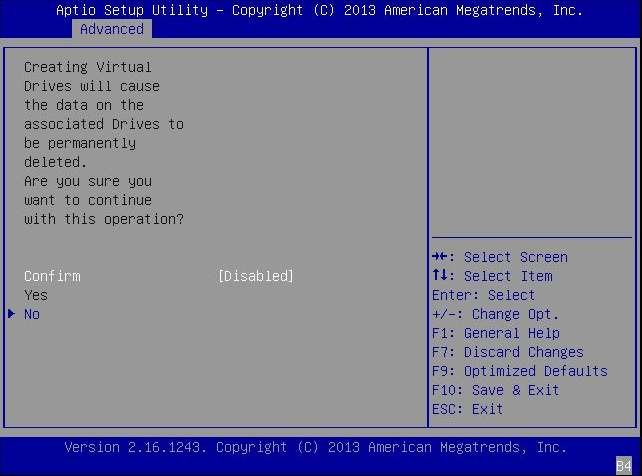The width and height of the screenshot is (642, 476).
Task: Click the 'with this operation?' text line
Action: tap(104, 219)
